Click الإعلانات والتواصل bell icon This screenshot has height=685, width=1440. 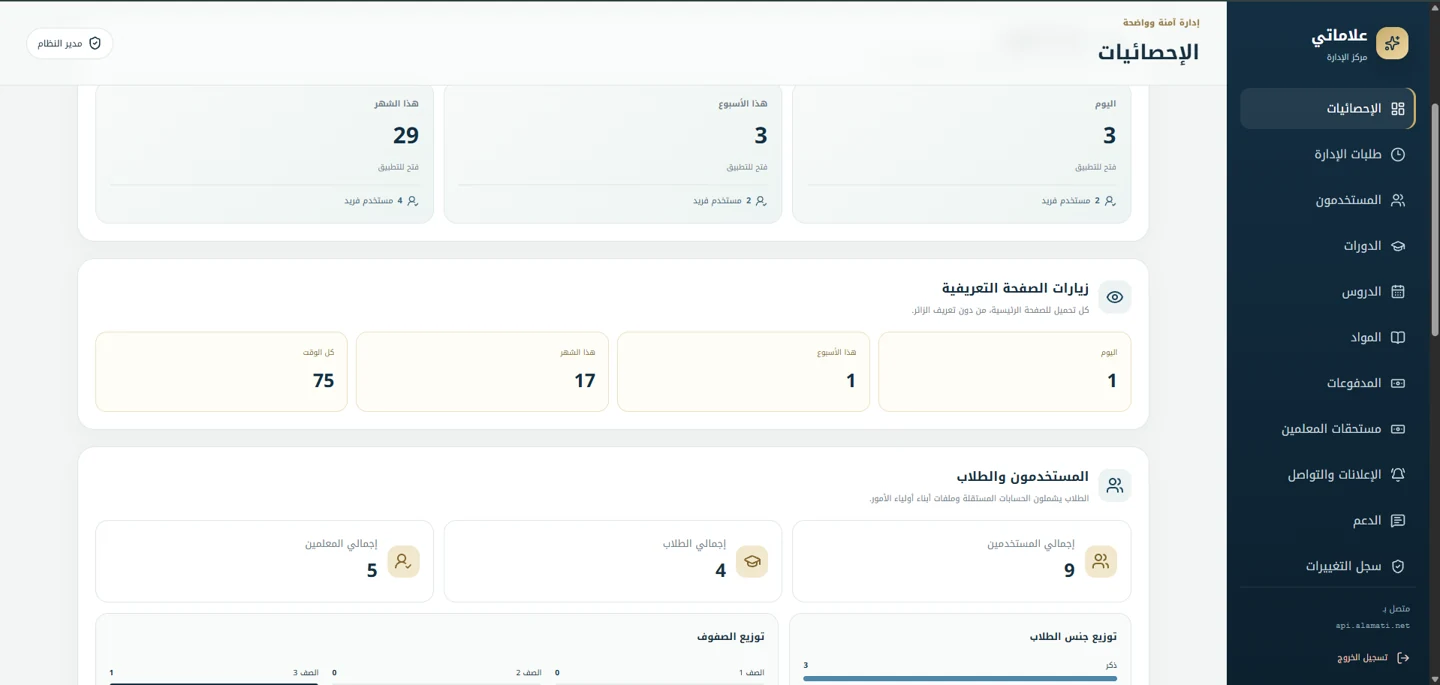click(x=1398, y=475)
